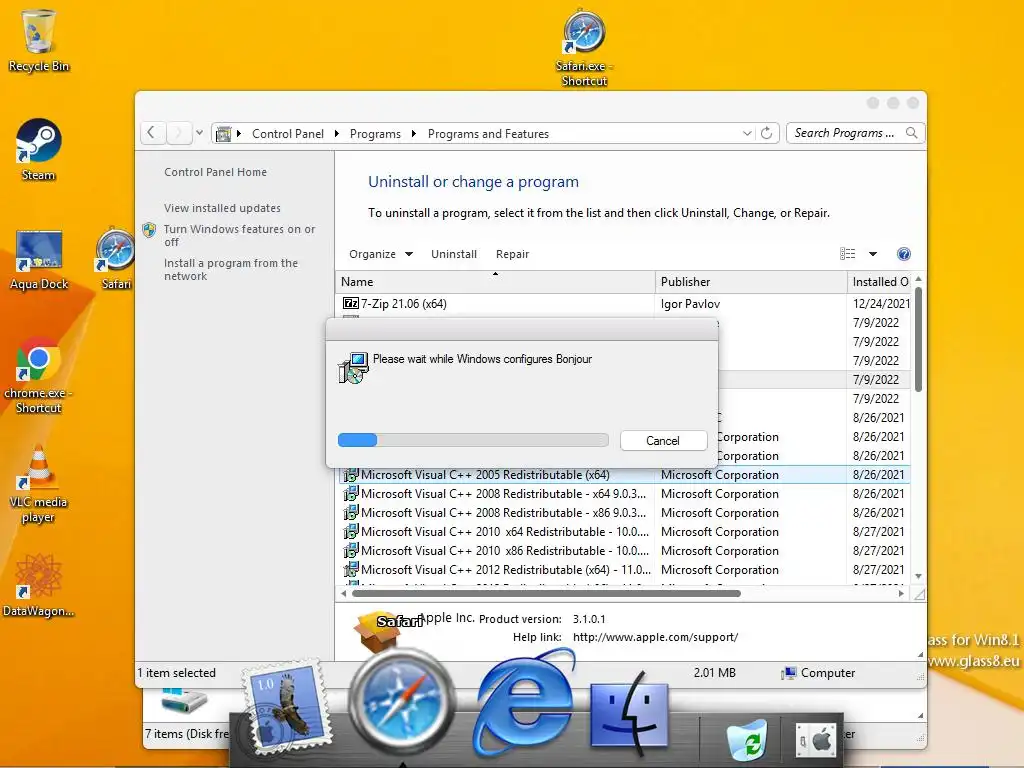The height and width of the screenshot is (768, 1024).
Task: Open the Apple system preferences dock icon
Action: (816, 741)
